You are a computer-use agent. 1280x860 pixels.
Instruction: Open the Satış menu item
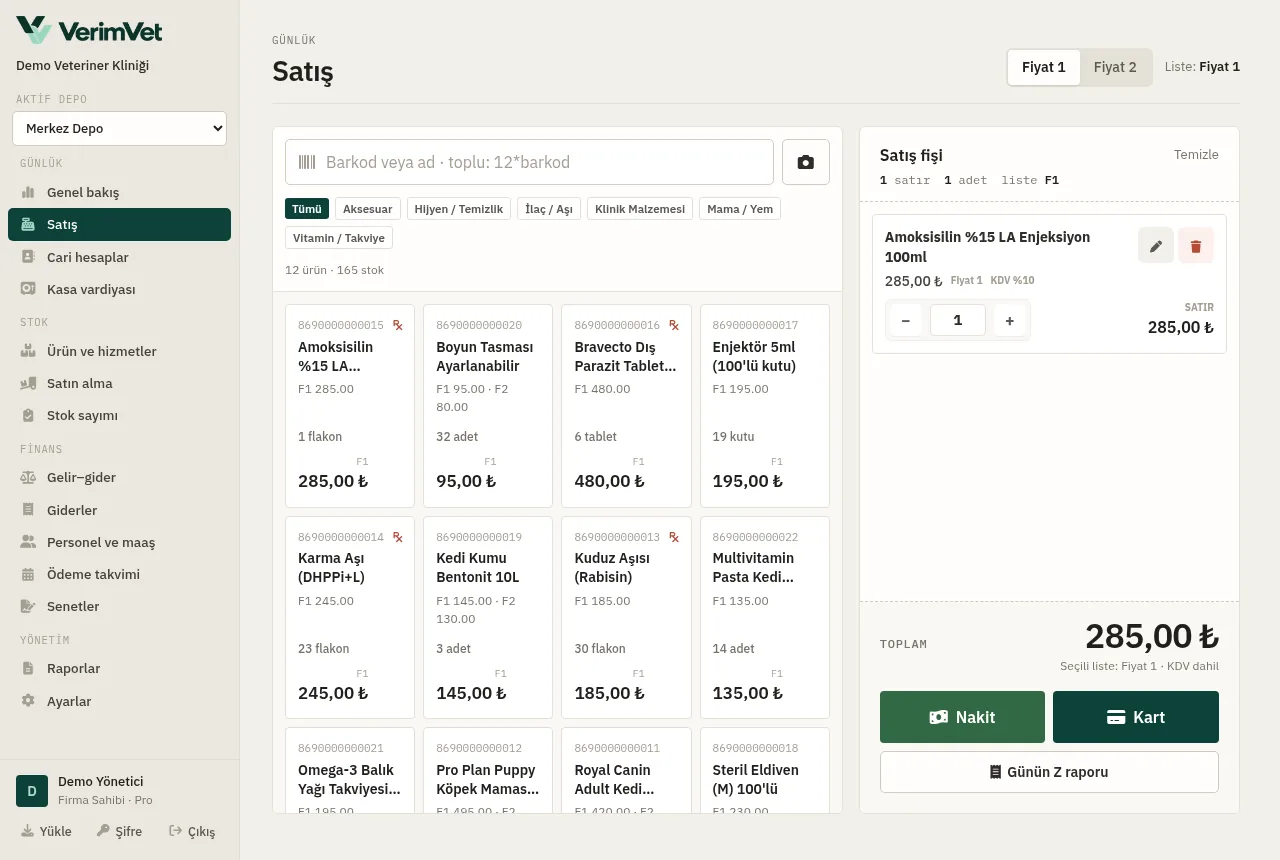tap(119, 224)
